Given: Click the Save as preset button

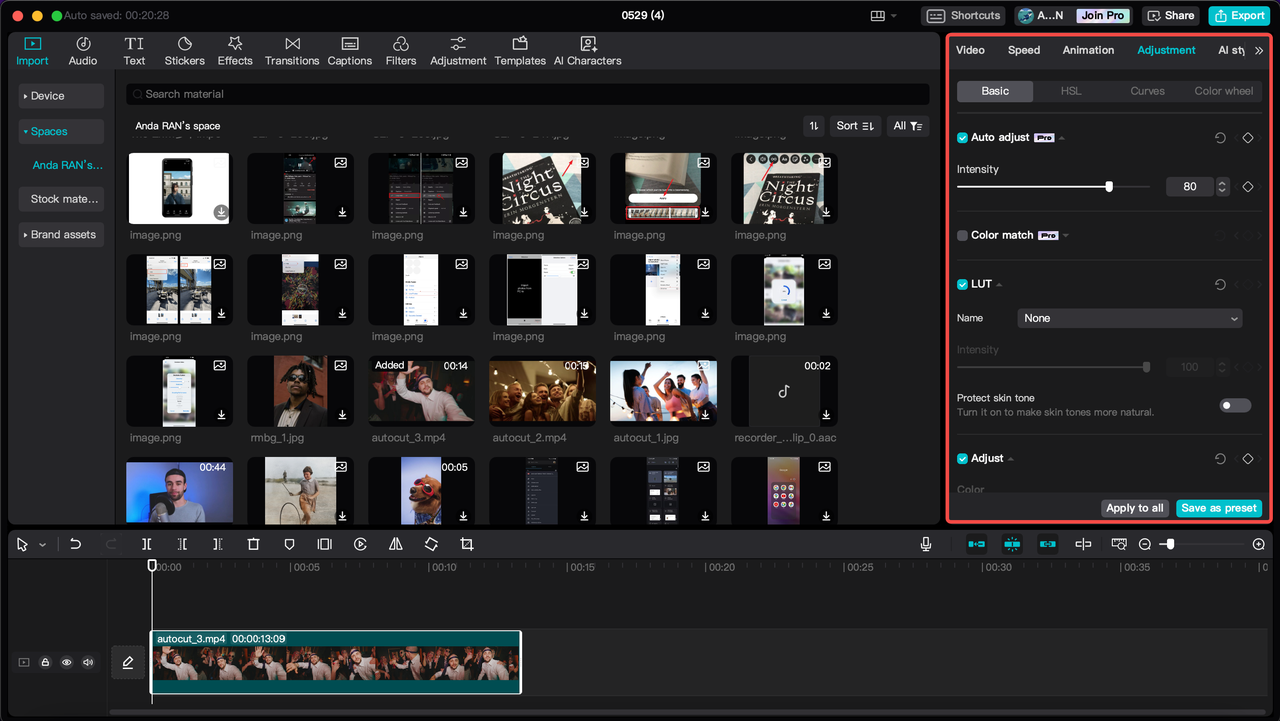Looking at the screenshot, I should (1218, 507).
